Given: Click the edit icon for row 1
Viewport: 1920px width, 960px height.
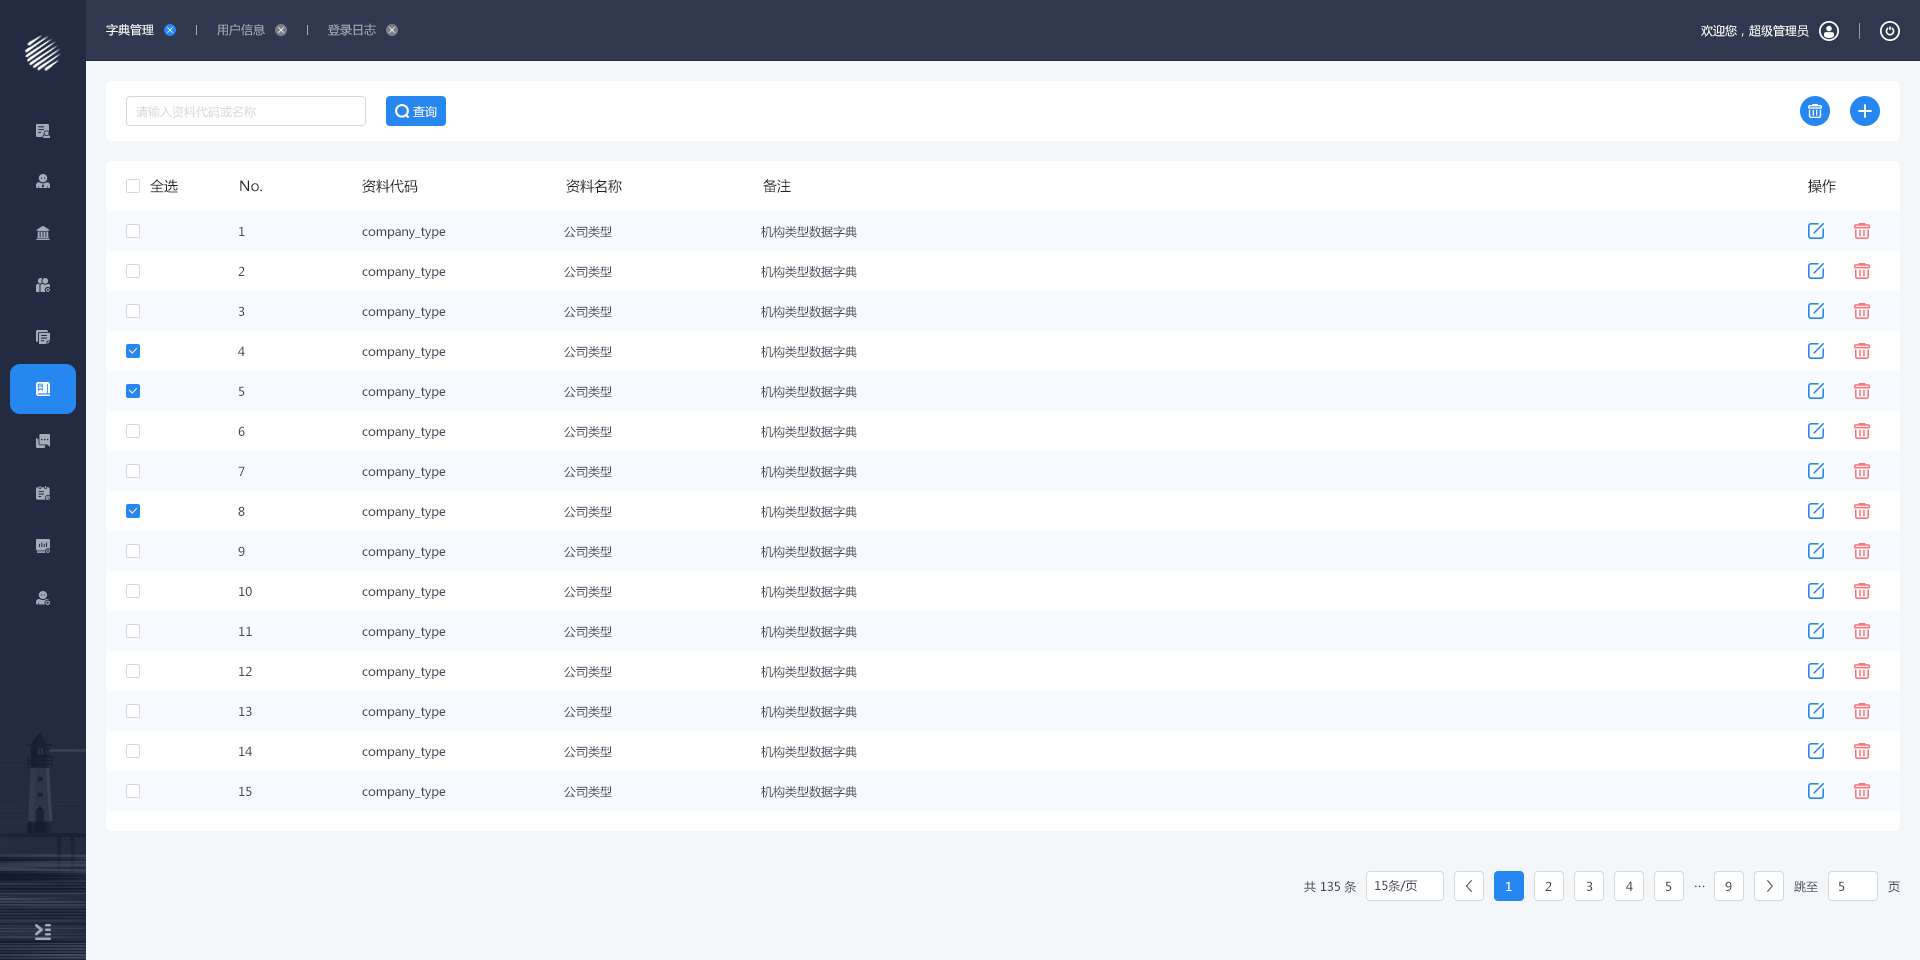Looking at the screenshot, I should coord(1816,231).
